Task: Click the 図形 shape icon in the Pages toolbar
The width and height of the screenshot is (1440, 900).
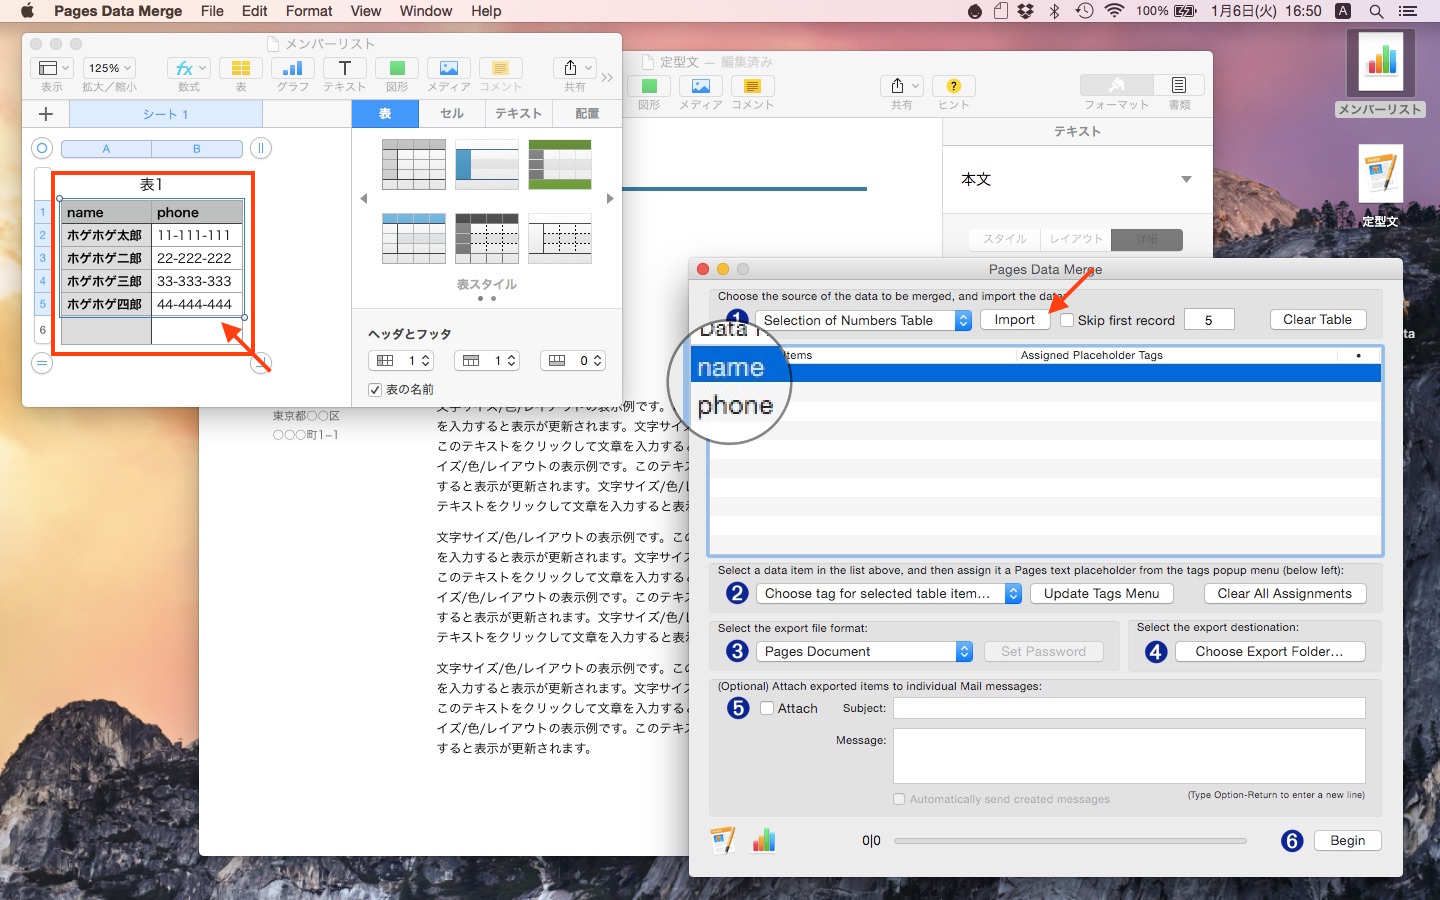Action: [x=649, y=86]
